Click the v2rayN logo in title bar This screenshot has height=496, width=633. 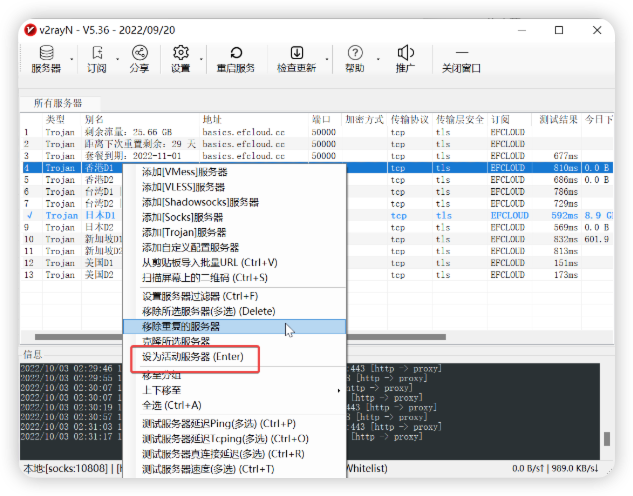click(30, 30)
